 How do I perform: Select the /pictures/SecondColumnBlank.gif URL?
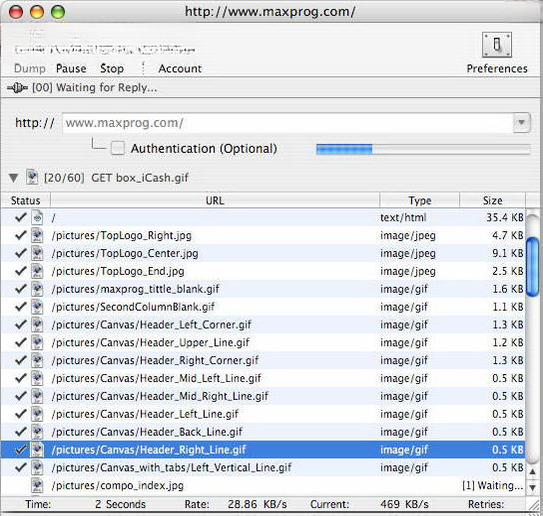point(133,307)
